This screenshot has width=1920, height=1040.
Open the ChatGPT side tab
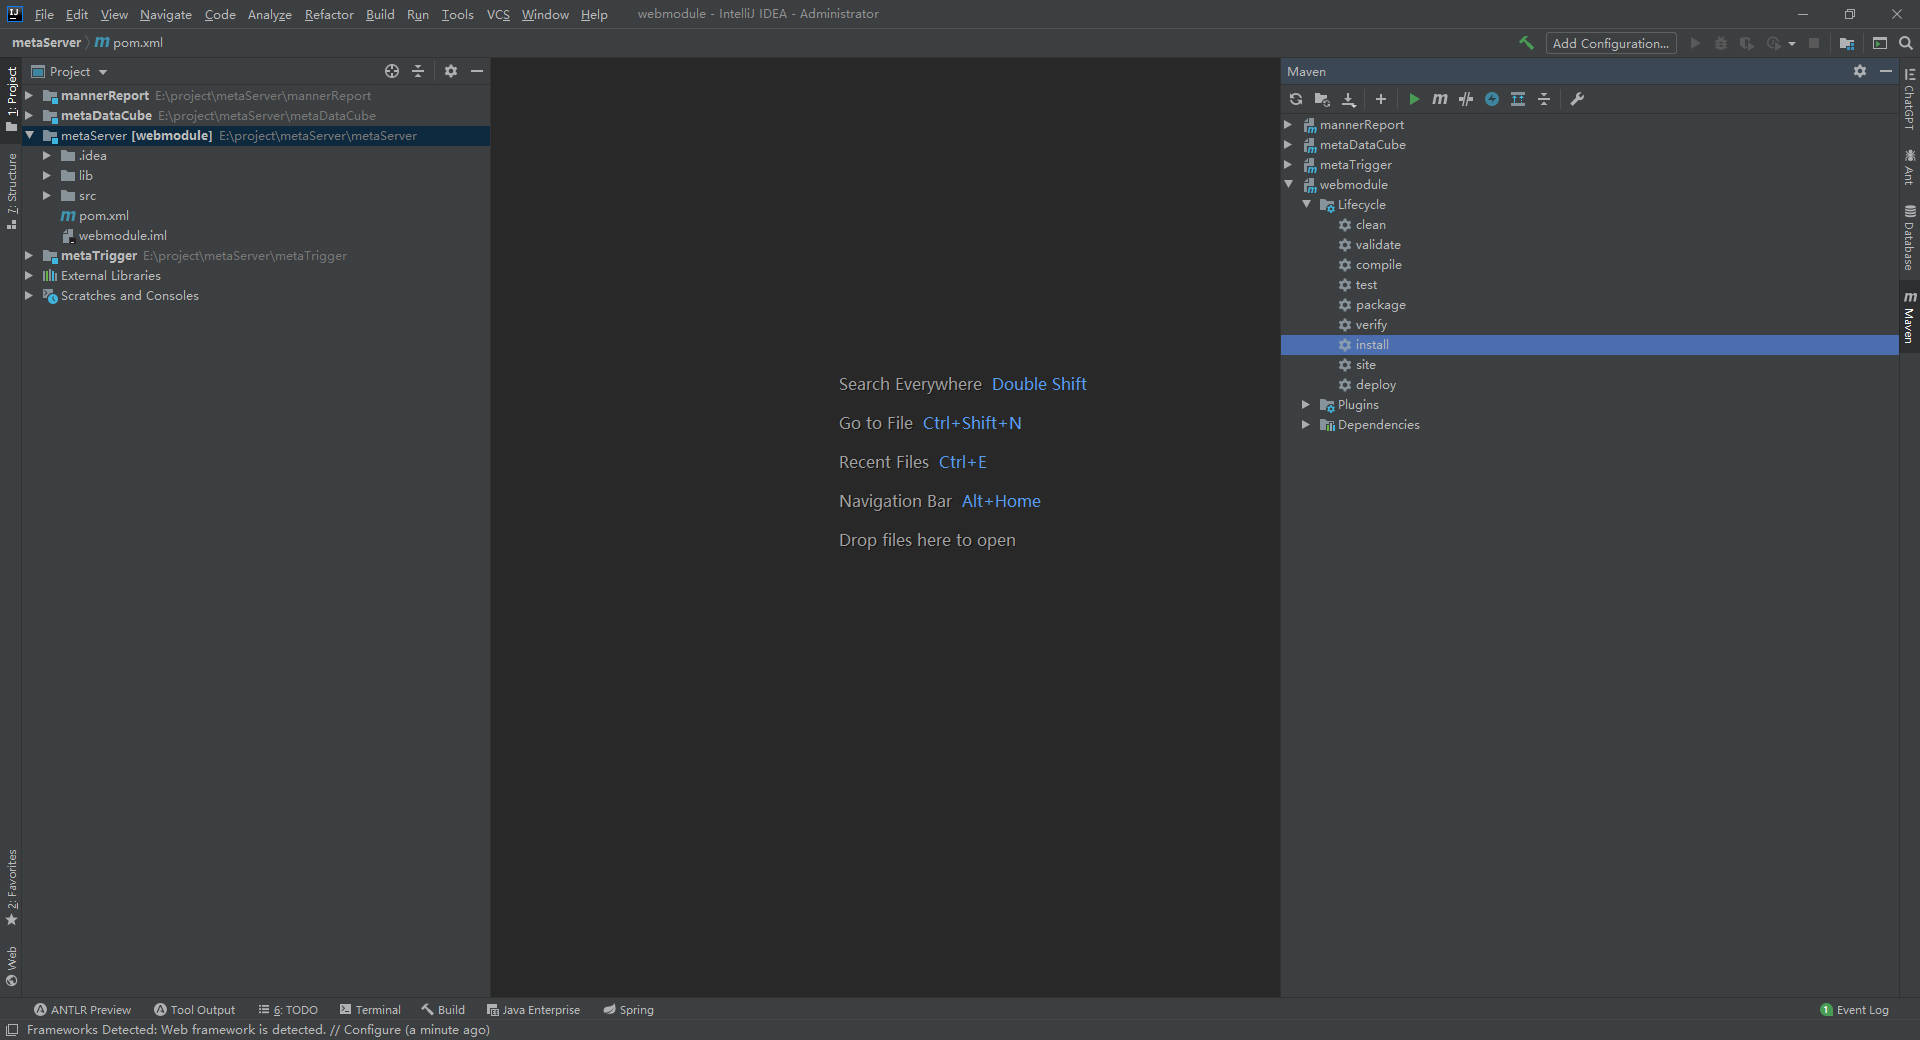tap(1909, 99)
